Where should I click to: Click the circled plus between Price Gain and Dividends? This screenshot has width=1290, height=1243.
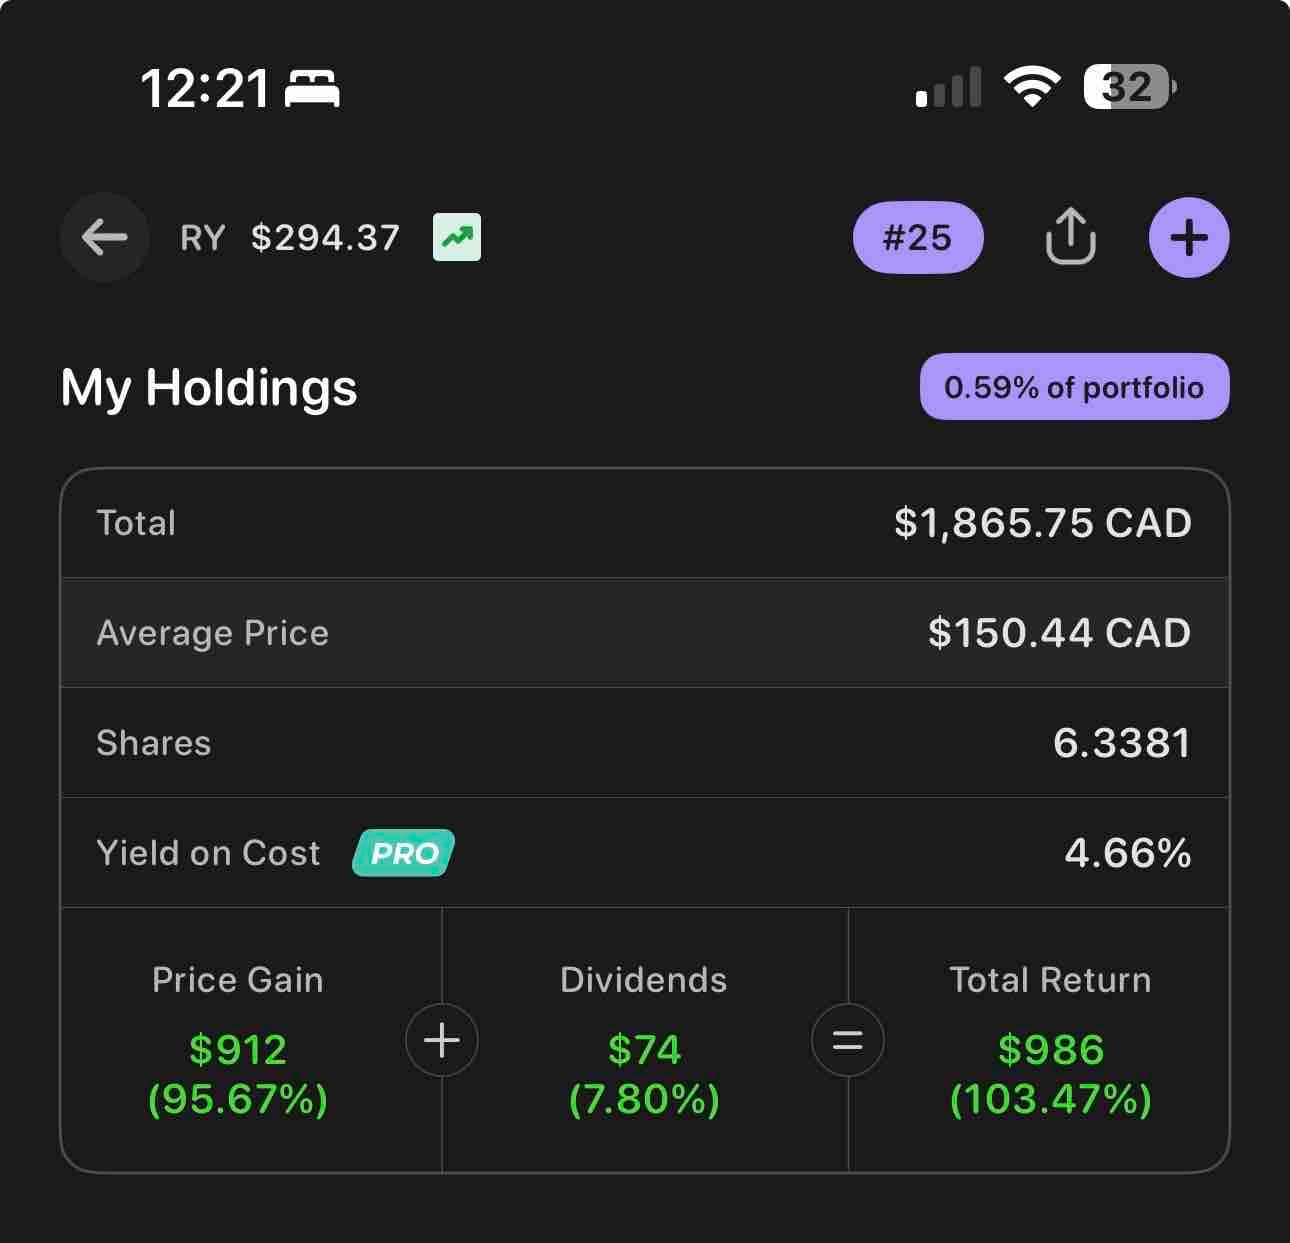tap(442, 1040)
